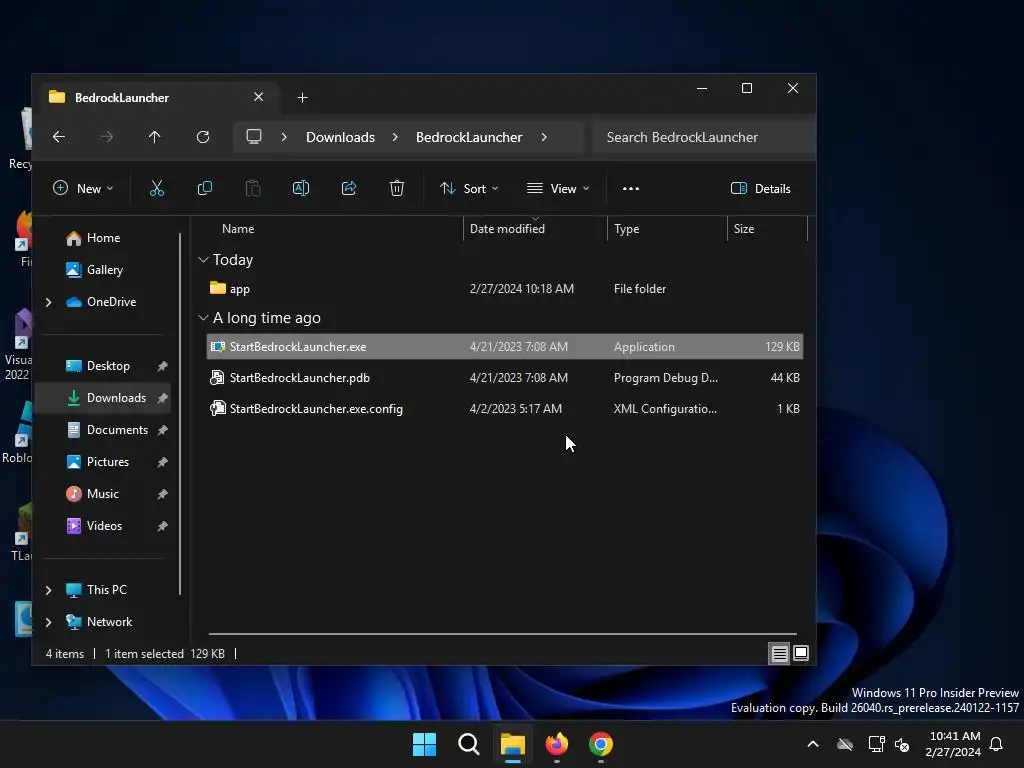Screen dimensions: 1024x768
Task: Go forward with the right arrow
Action: click(106, 136)
